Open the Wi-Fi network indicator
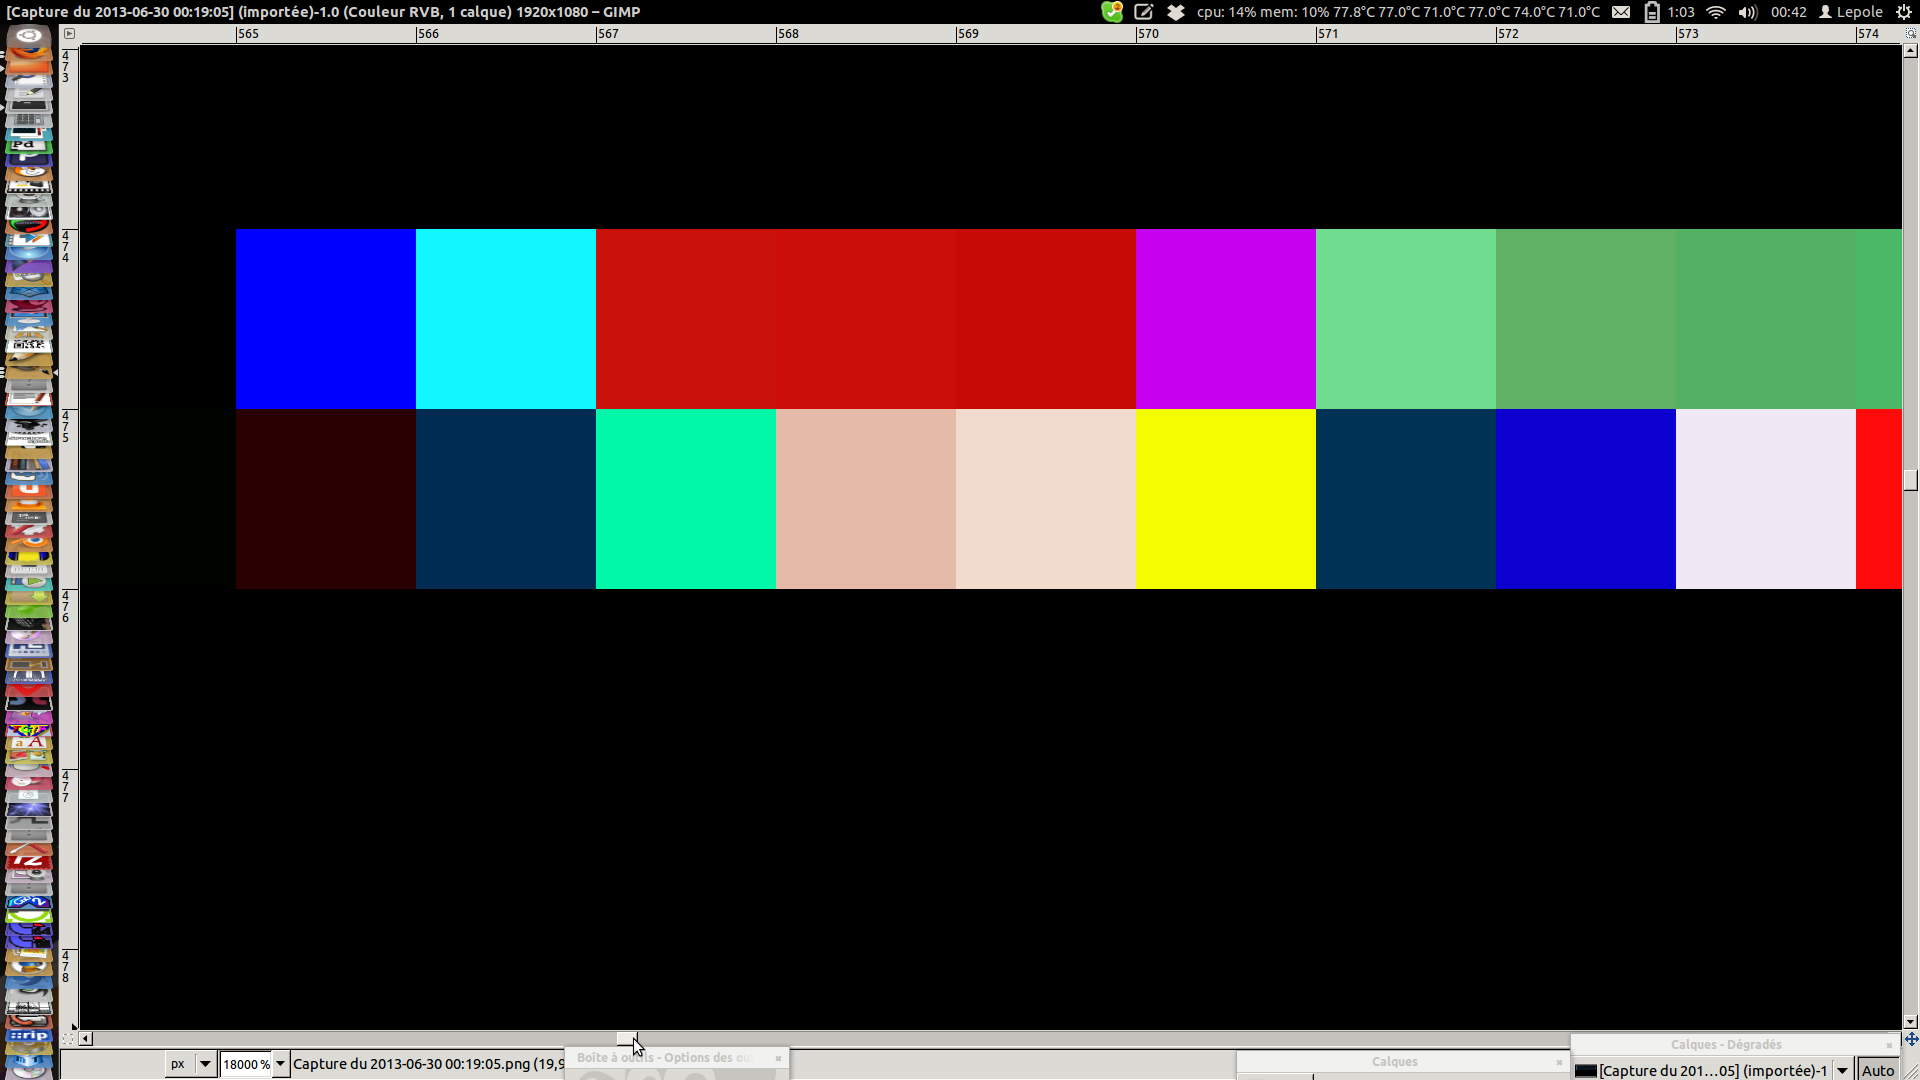Image resolution: width=1920 pixels, height=1080 pixels. [x=1716, y=12]
